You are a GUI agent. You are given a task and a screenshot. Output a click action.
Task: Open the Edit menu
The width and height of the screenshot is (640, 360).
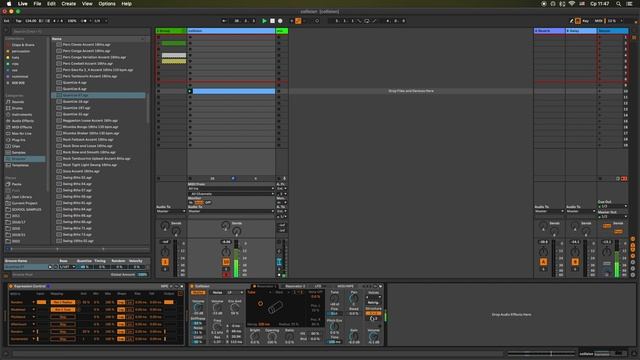pos(51,4)
